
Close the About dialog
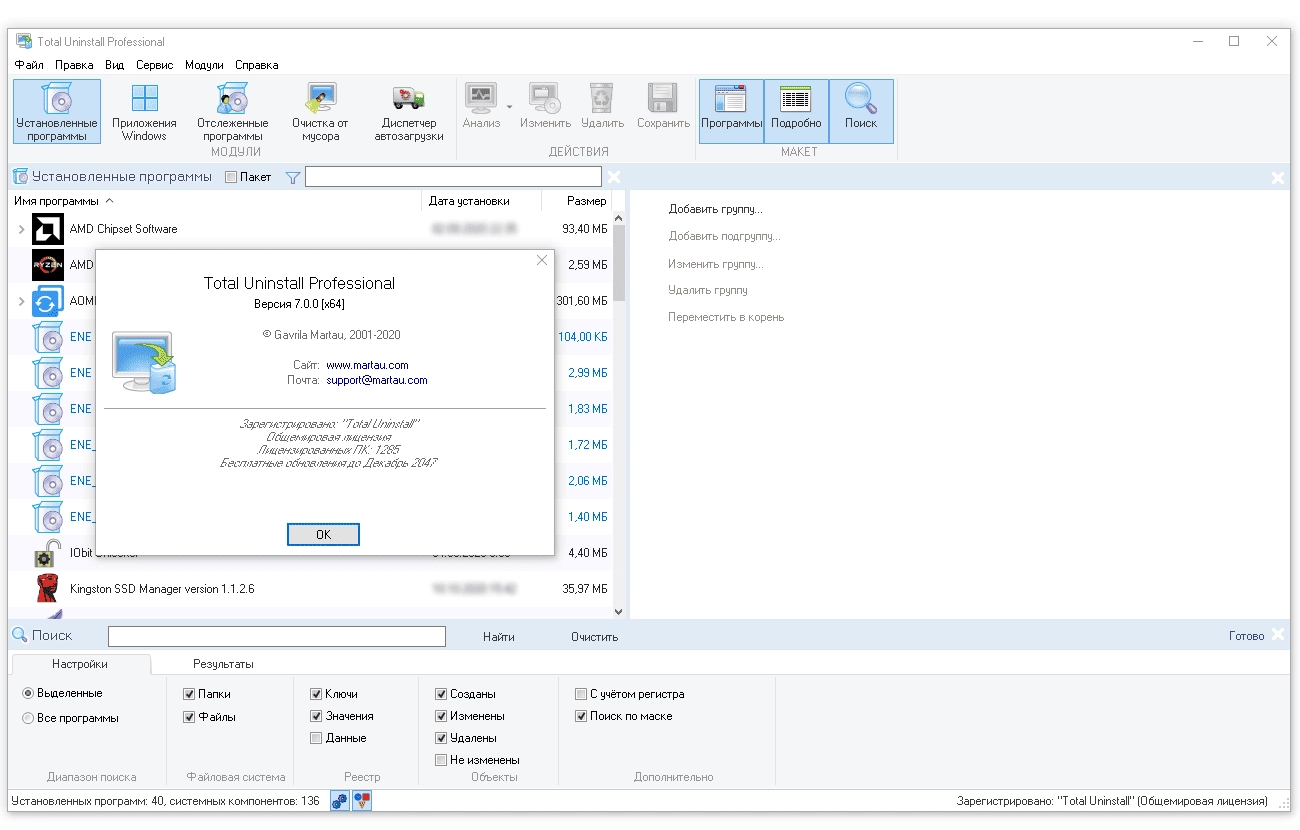(542, 260)
